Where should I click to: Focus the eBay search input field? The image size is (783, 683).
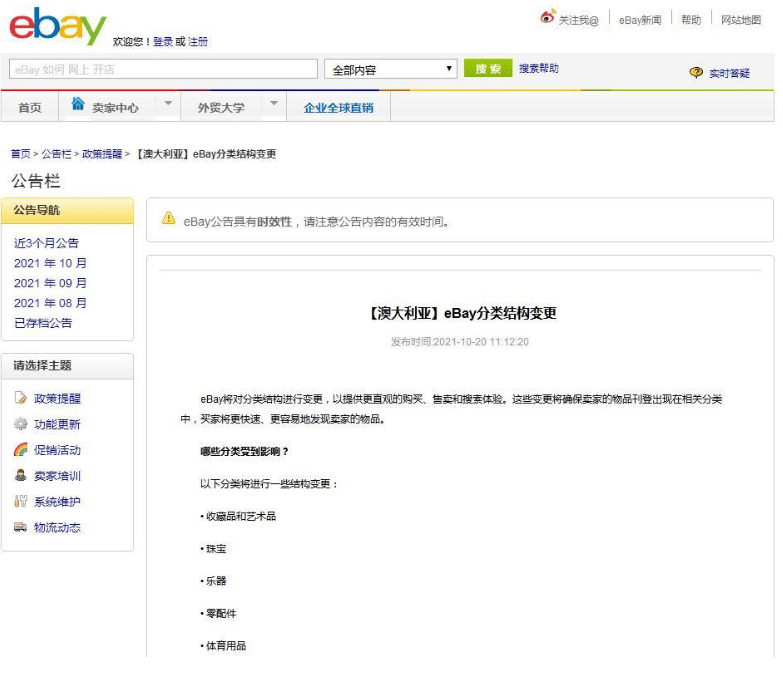pyautogui.click(x=163, y=69)
